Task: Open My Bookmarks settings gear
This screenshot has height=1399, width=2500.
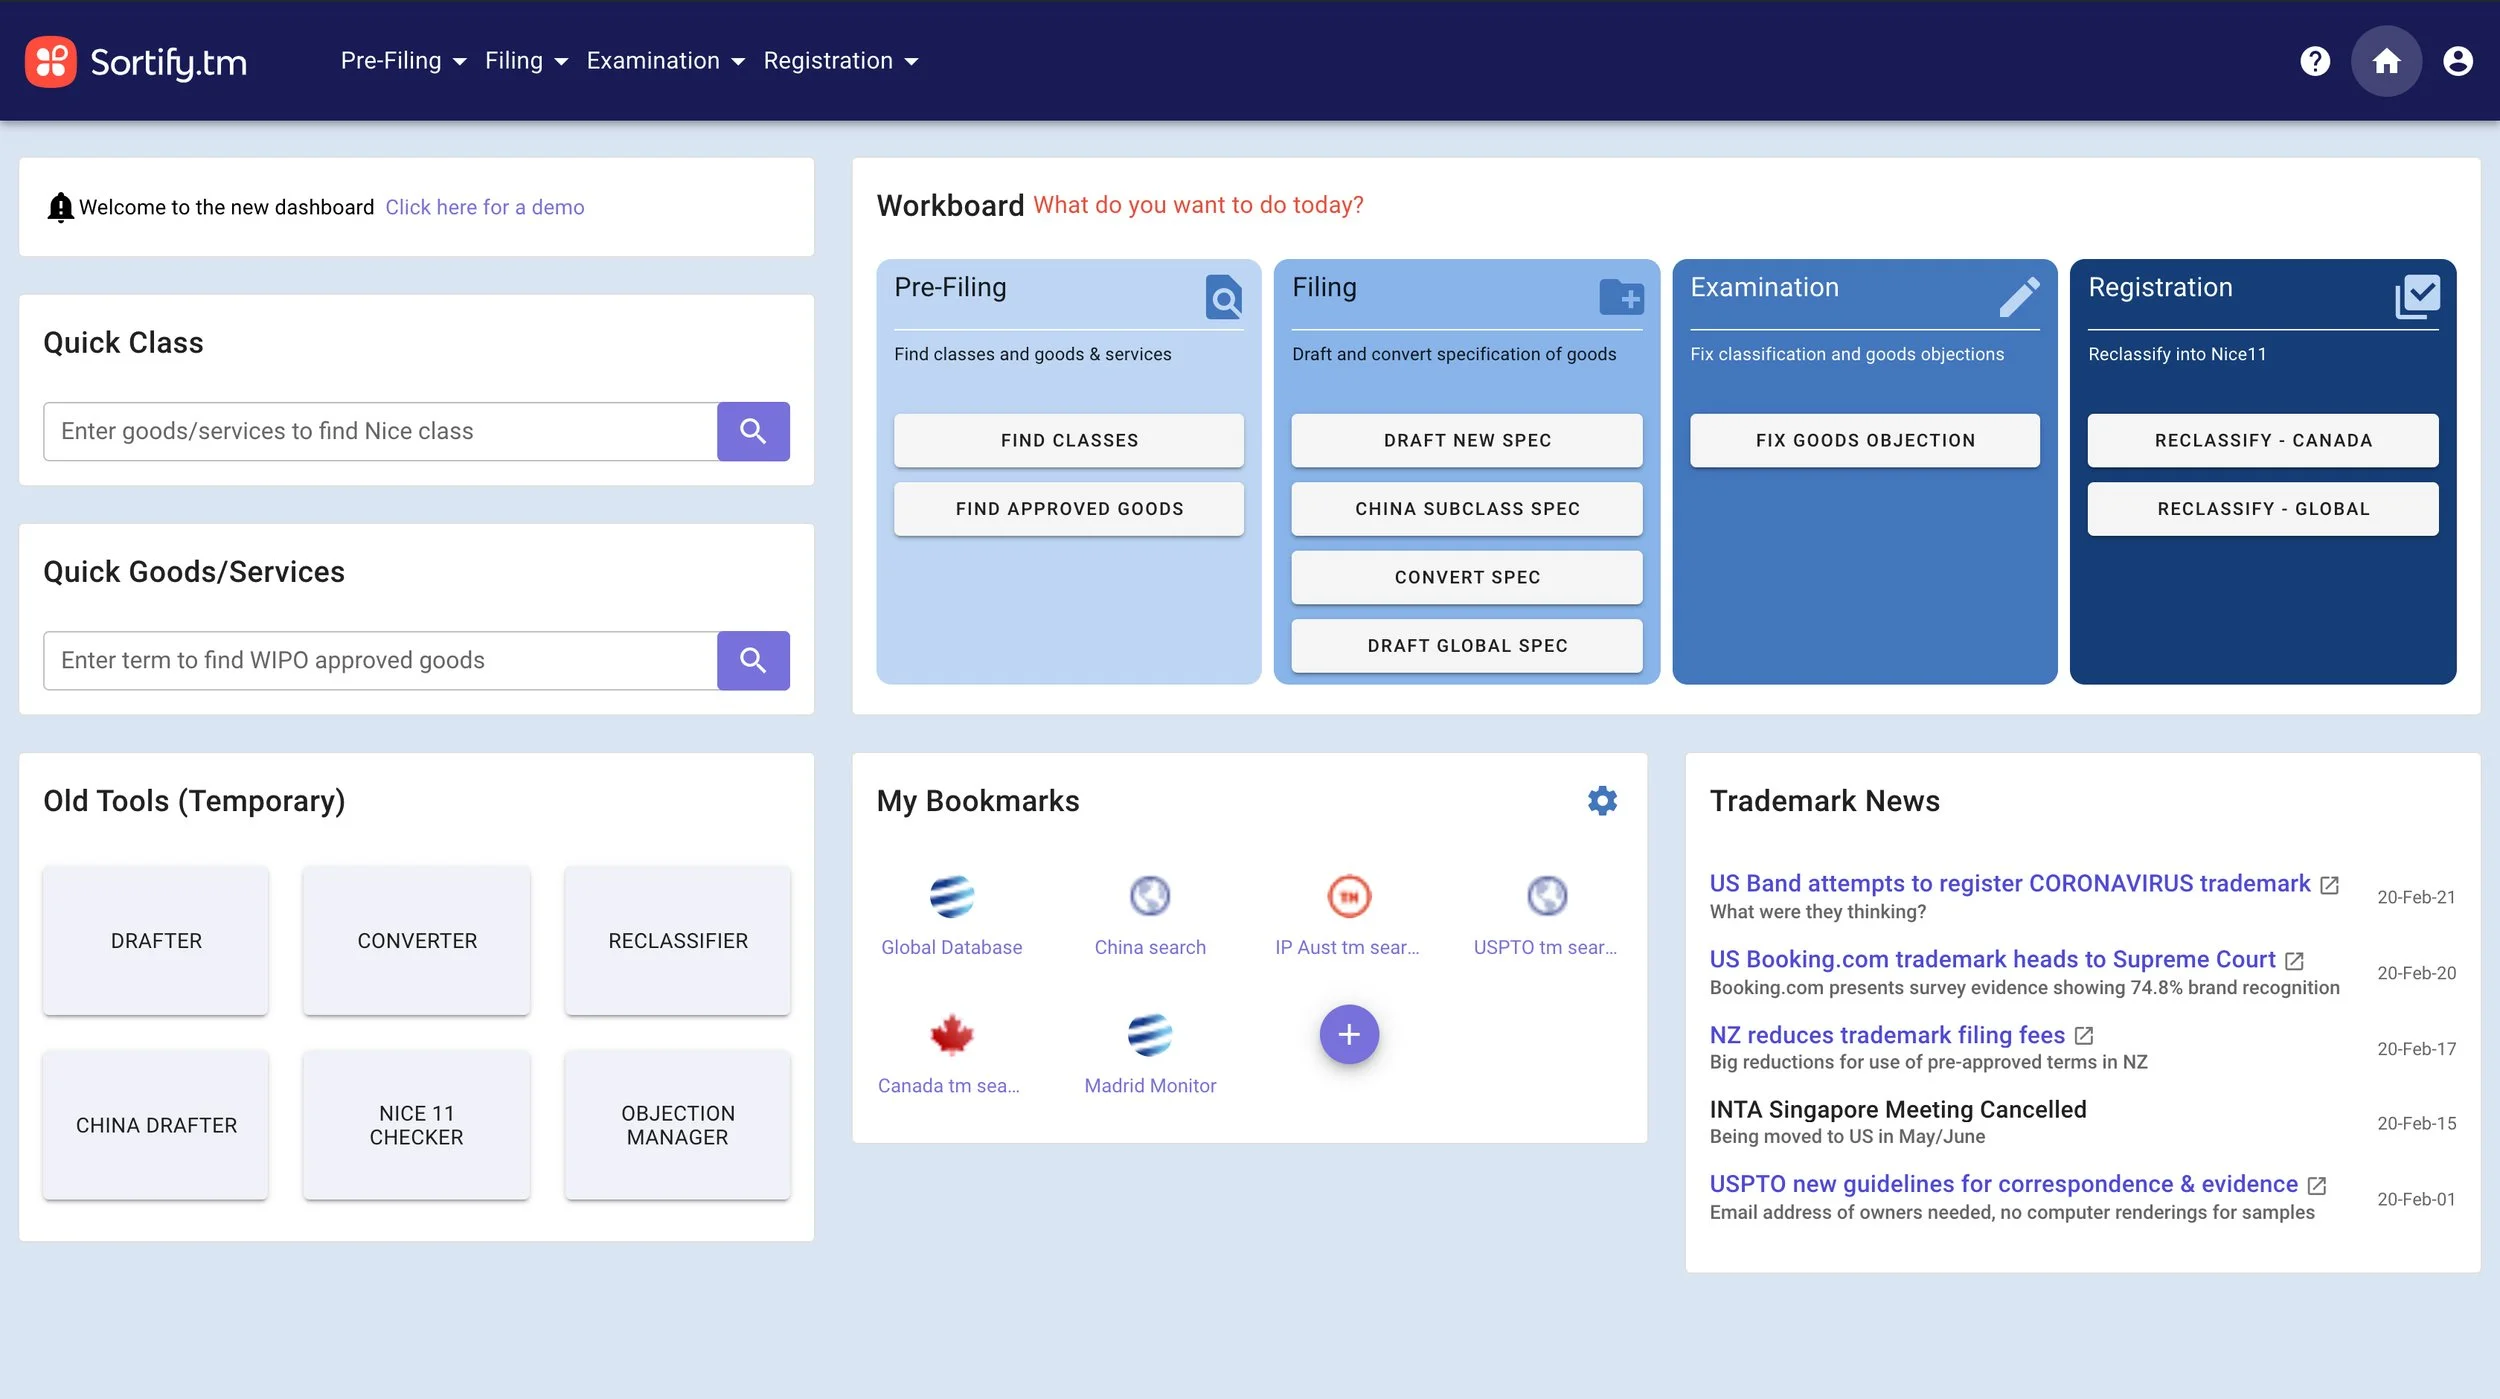Action: pyautogui.click(x=1602, y=800)
